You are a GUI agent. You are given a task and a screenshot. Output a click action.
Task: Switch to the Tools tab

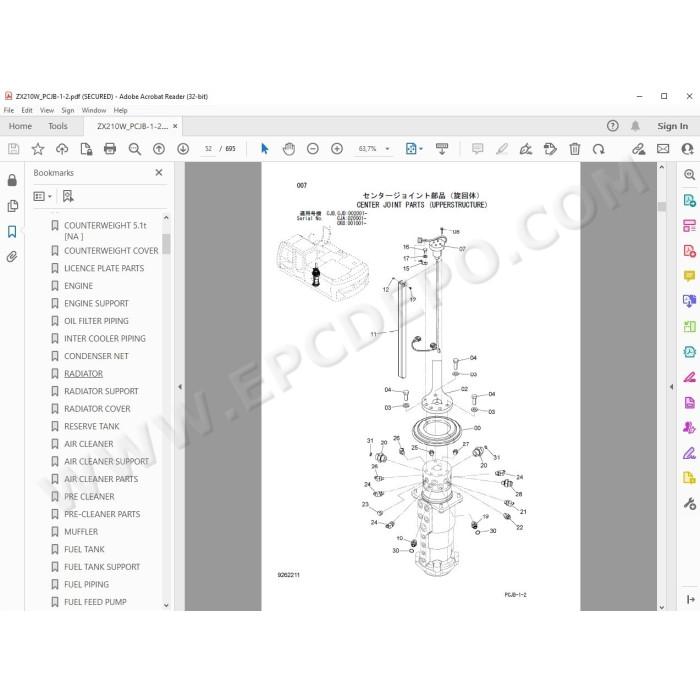click(58, 126)
